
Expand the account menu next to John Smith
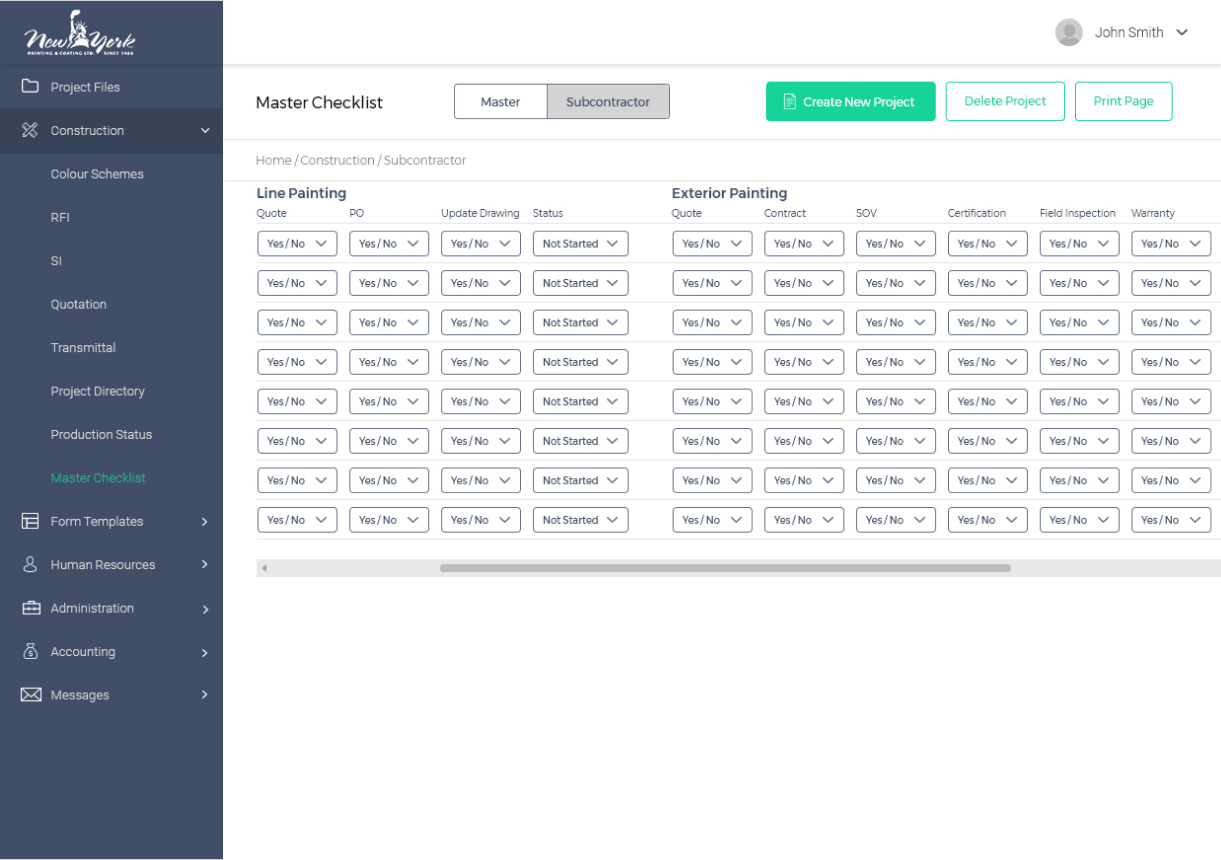pyautogui.click(x=1184, y=31)
